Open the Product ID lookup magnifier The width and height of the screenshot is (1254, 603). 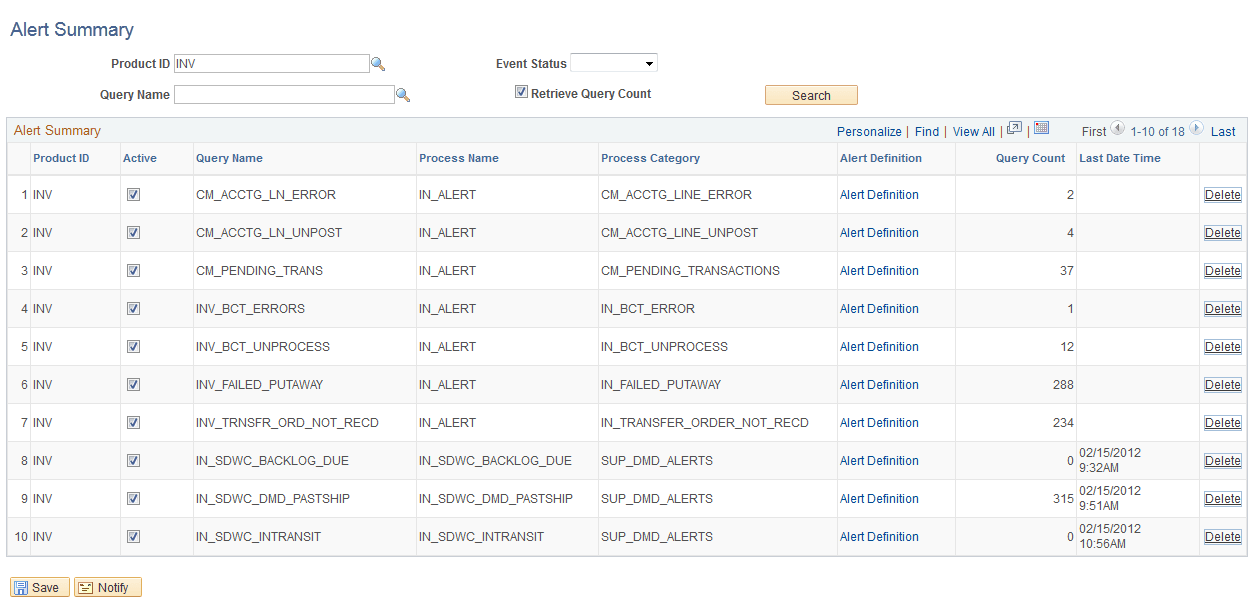(x=378, y=62)
